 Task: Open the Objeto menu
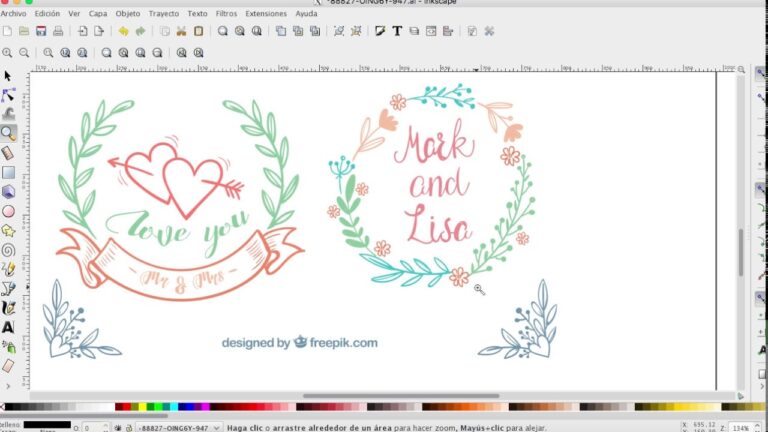pyautogui.click(x=128, y=14)
